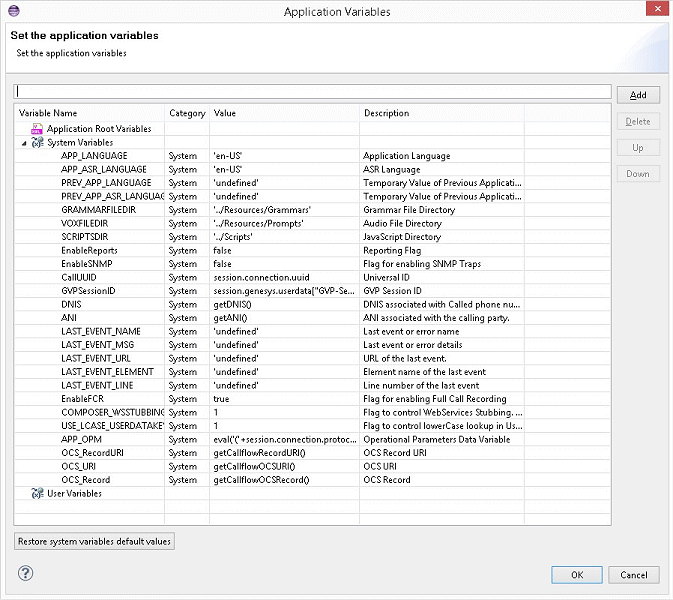Select the LAST_EVENT_NAME variable
Image resolution: width=673 pixels, height=600 pixels.
101,332
